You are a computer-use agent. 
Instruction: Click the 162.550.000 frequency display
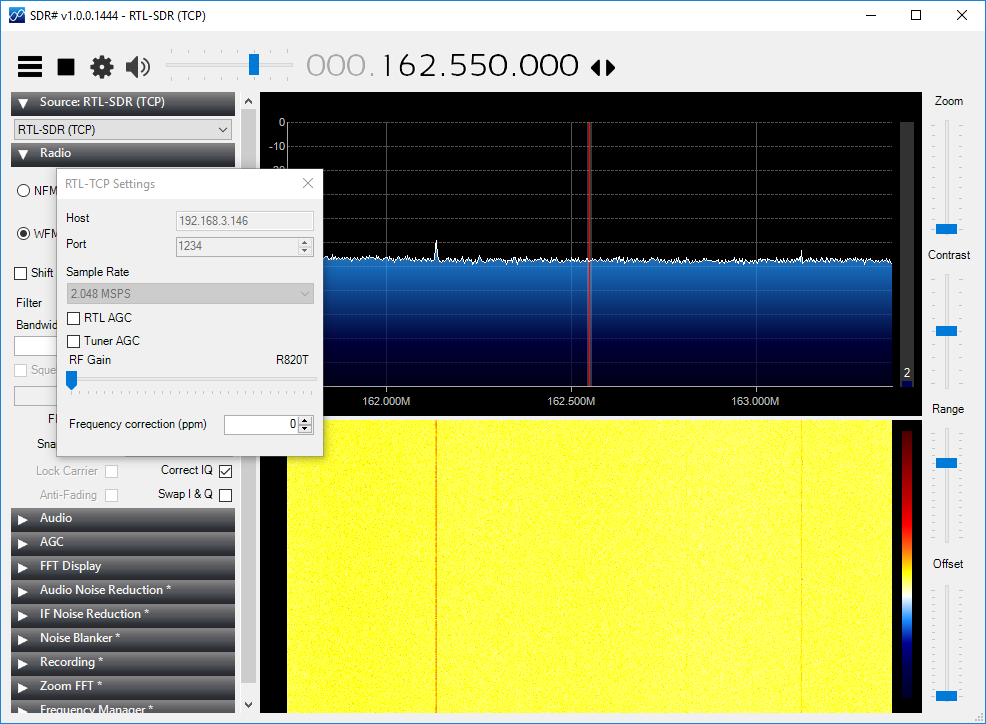(480, 65)
